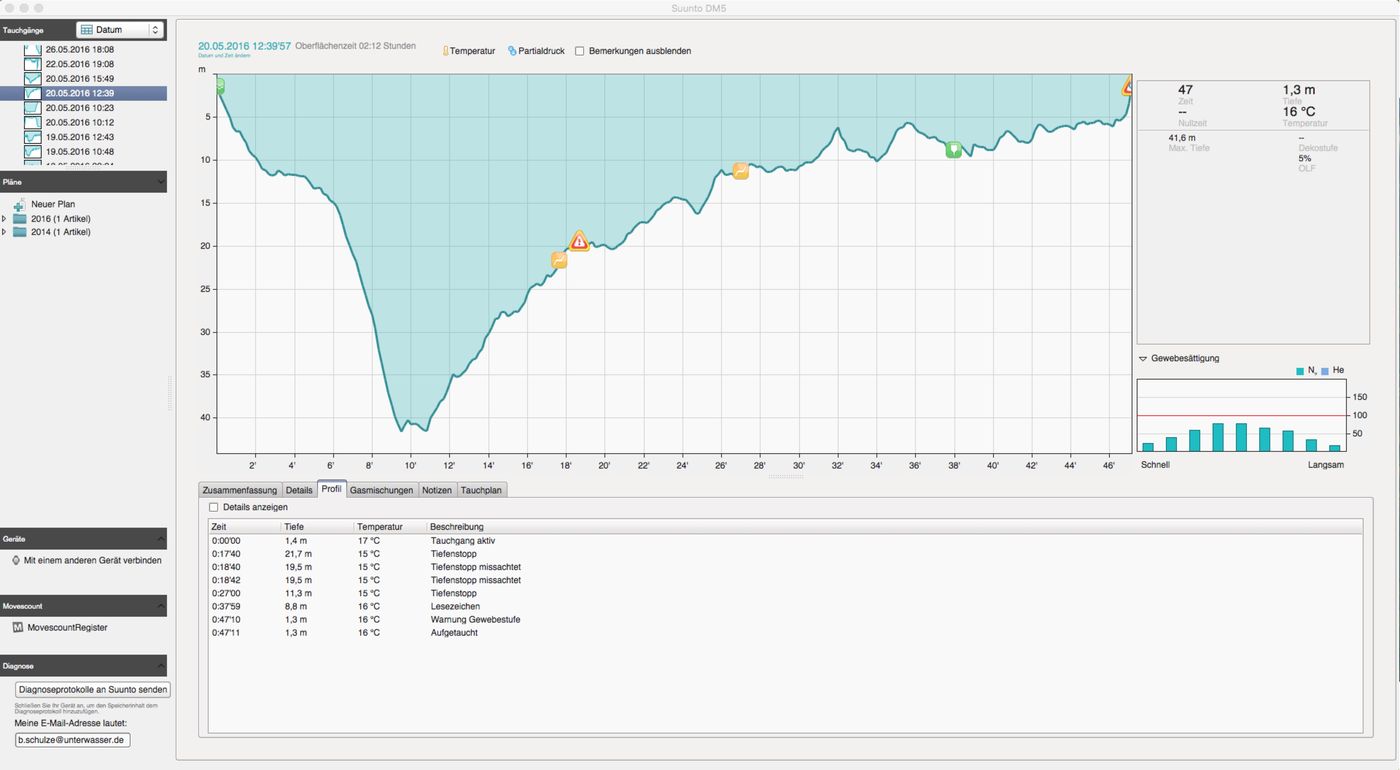Switch to the Gasmischungen tab
Screen dimensions: 1400x770
[381, 490]
